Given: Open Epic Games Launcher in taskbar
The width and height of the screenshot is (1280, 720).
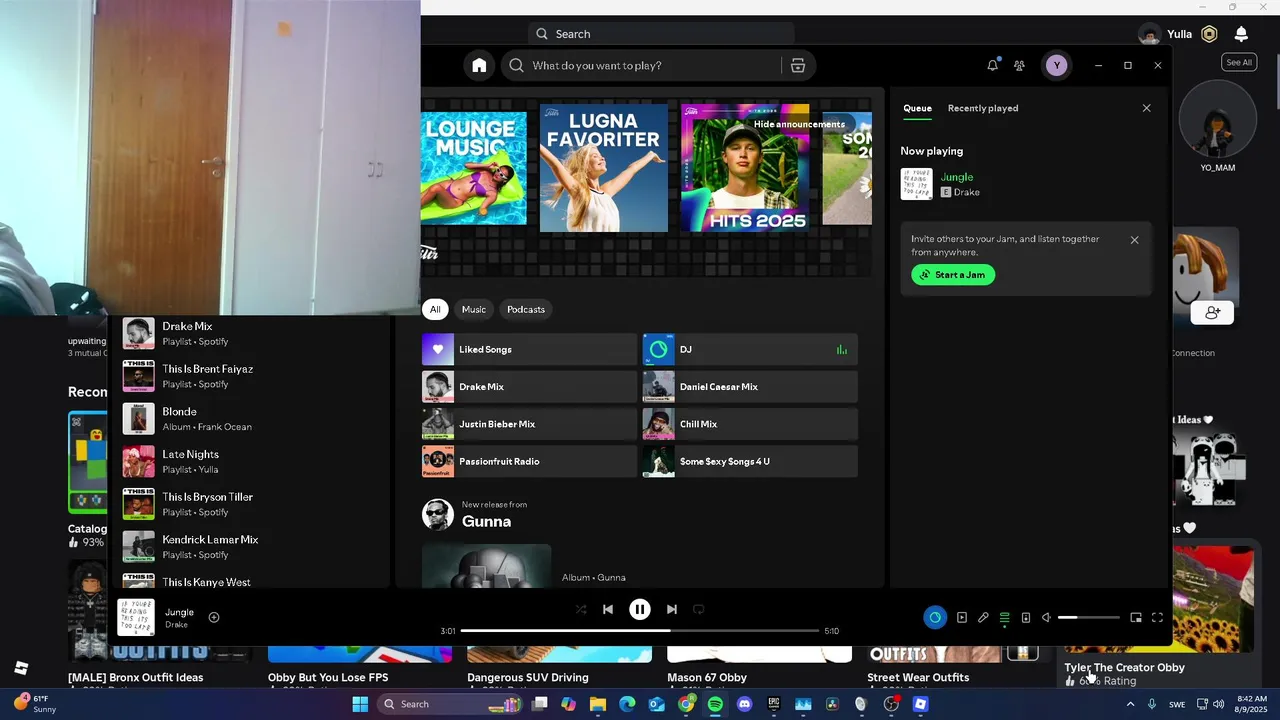Looking at the screenshot, I should 773,704.
